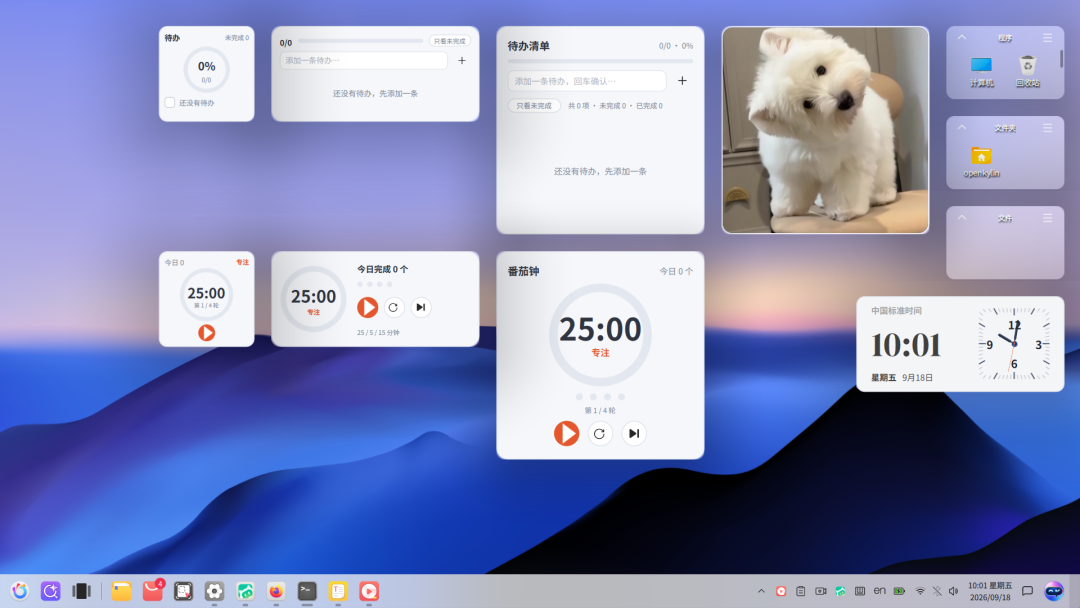The image size is (1080, 608).
Task: Skip phase in the medium pomodoro widget
Action: point(421,307)
